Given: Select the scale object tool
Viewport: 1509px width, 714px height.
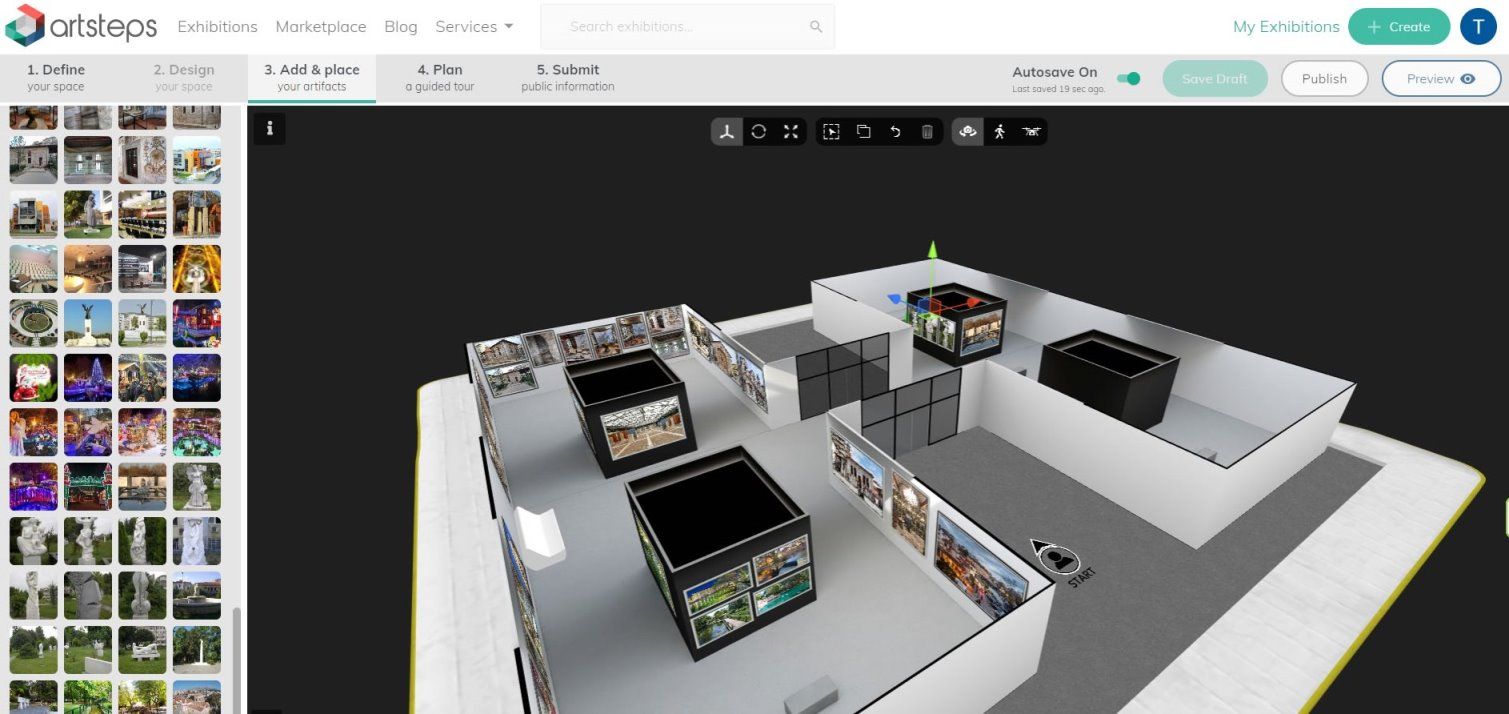Looking at the screenshot, I should (x=791, y=132).
